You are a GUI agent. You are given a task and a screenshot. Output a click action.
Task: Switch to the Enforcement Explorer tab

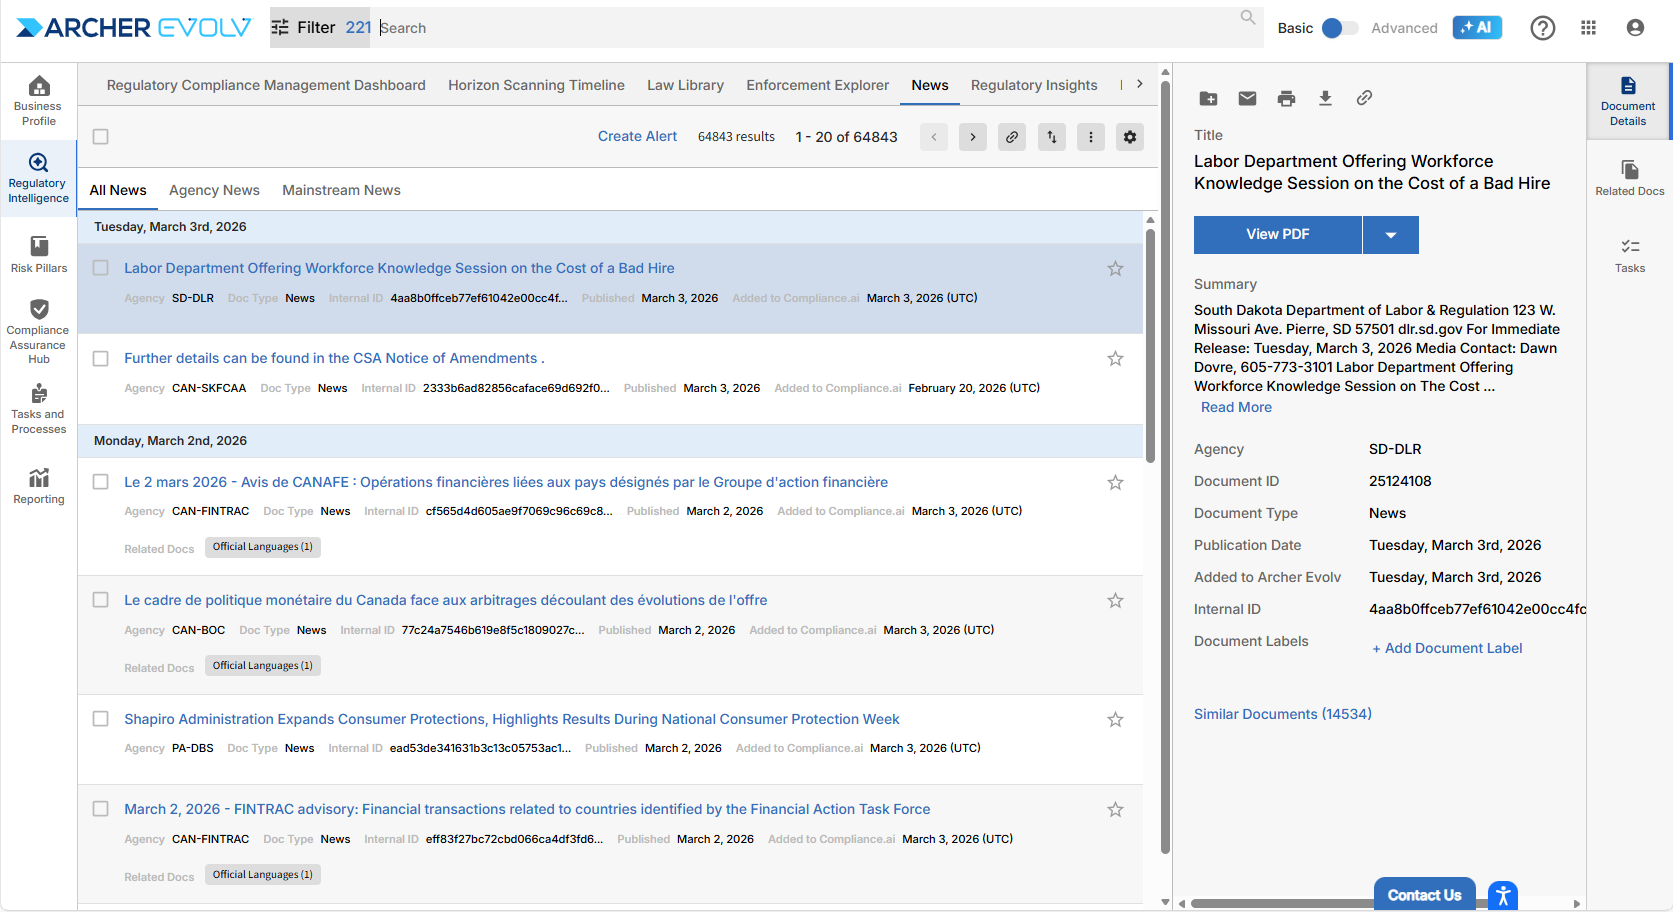tap(817, 85)
